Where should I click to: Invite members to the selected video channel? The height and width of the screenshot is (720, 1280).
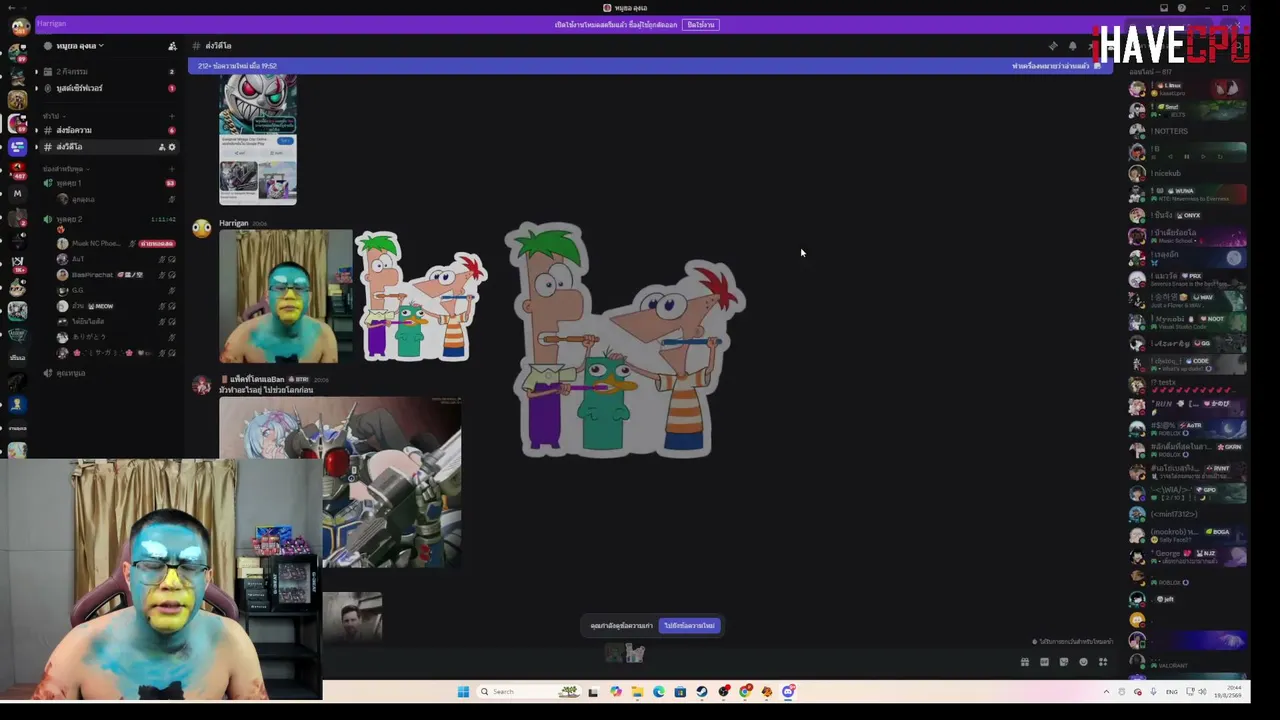pyautogui.click(x=161, y=147)
